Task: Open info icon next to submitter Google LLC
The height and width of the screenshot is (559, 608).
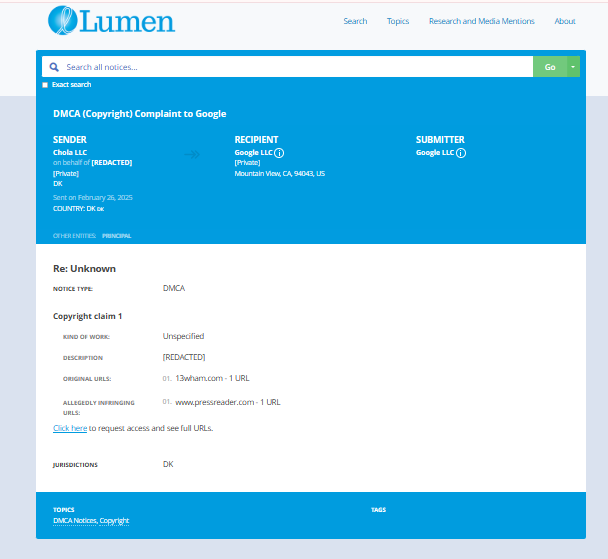Action: (x=461, y=153)
